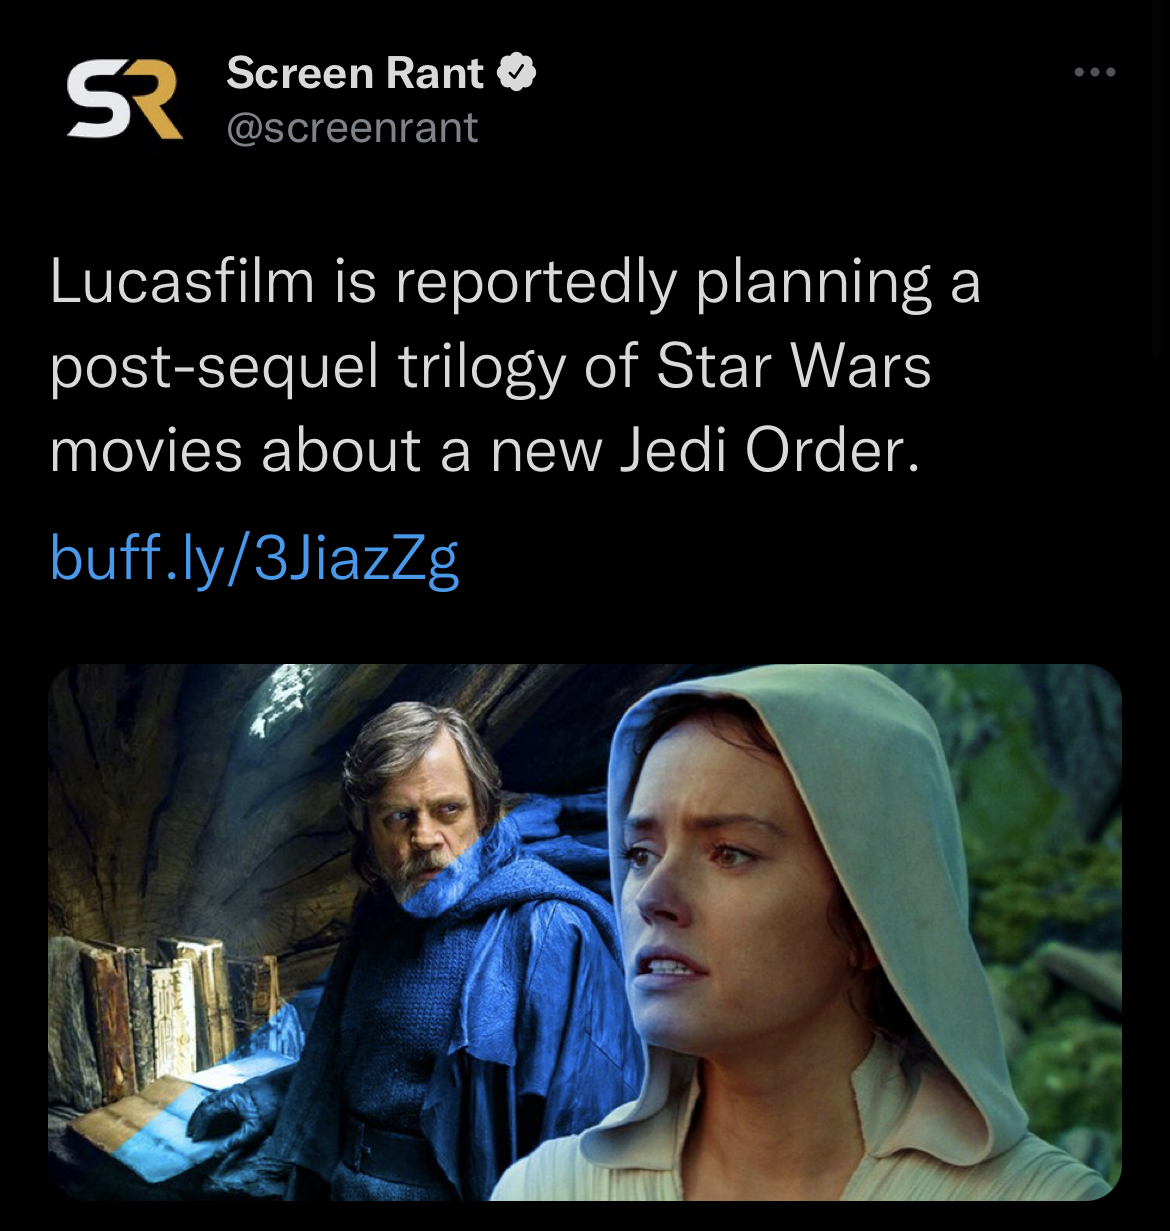Viewport: 1170px width, 1231px height.
Task: Follow the buff.ly/3JiazZg link
Action: [254, 558]
